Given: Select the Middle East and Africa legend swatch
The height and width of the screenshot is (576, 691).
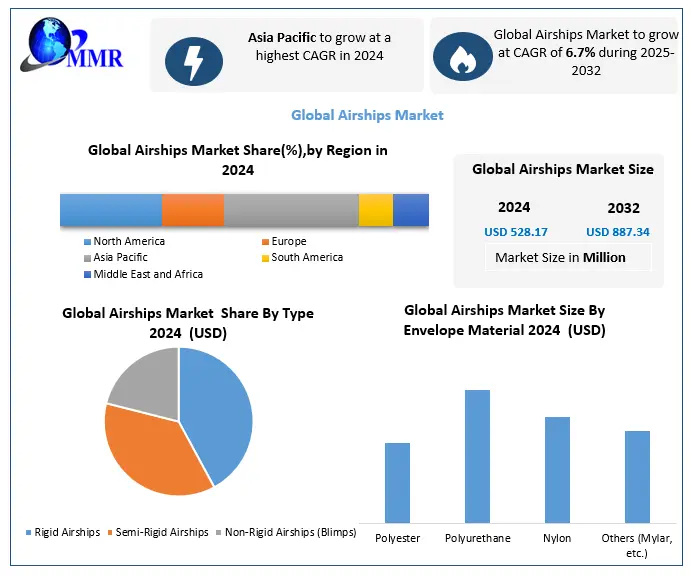Looking at the screenshot, I should [87, 274].
